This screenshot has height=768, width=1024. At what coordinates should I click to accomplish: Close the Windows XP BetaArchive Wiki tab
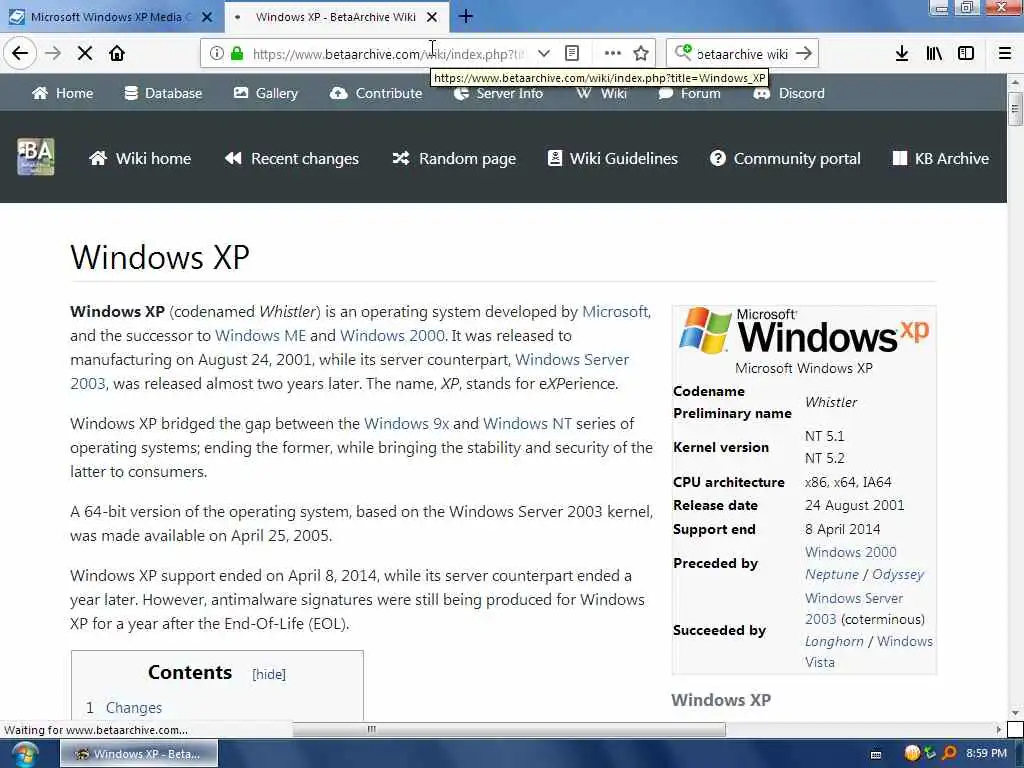click(432, 17)
